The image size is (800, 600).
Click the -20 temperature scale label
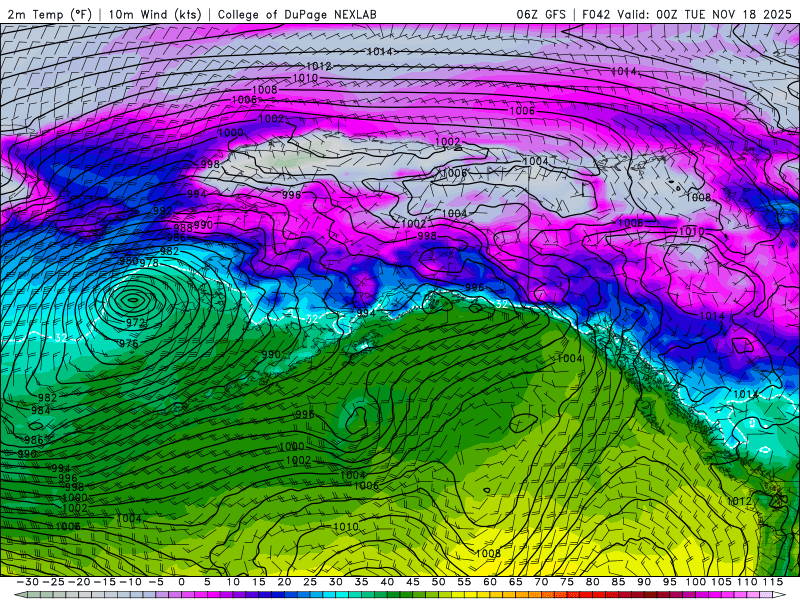click(79, 582)
